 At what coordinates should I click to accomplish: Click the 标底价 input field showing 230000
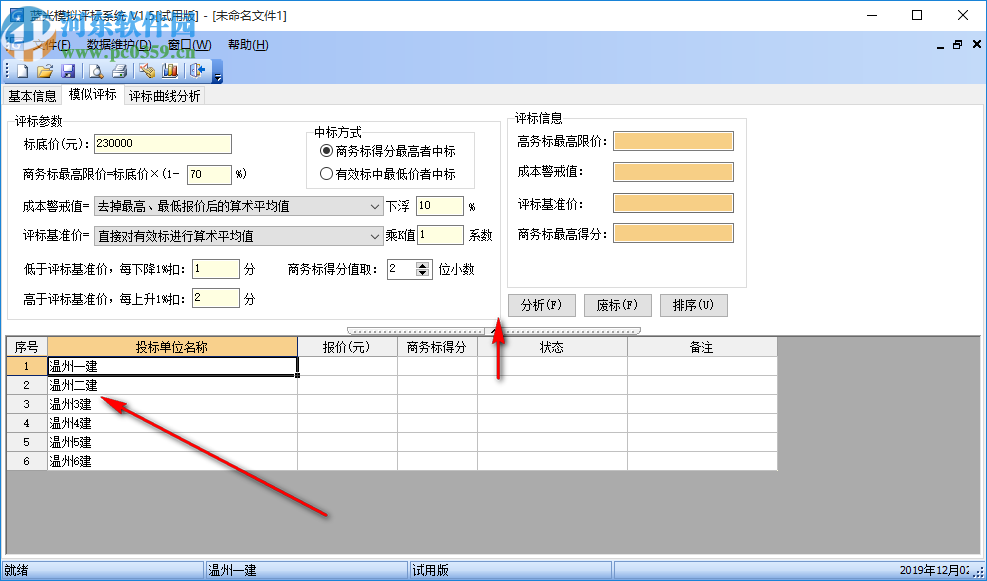(162, 143)
